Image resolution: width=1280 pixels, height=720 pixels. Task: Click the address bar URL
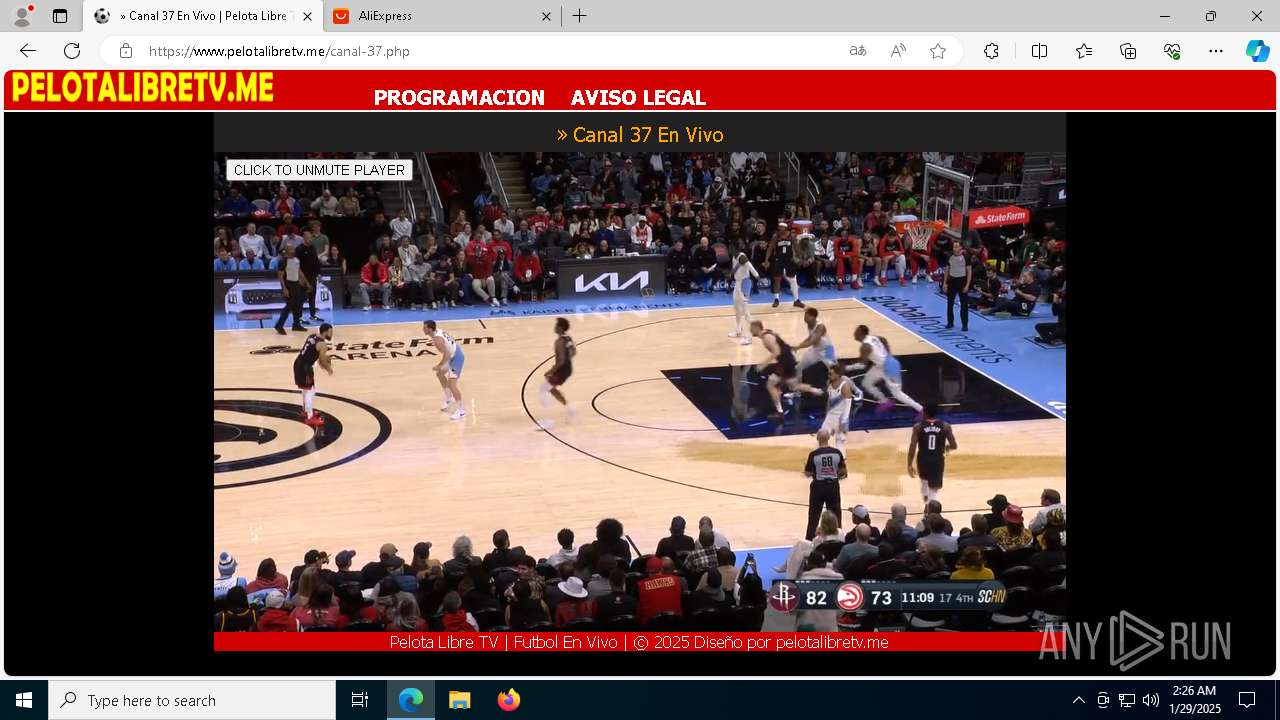click(x=279, y=51)
